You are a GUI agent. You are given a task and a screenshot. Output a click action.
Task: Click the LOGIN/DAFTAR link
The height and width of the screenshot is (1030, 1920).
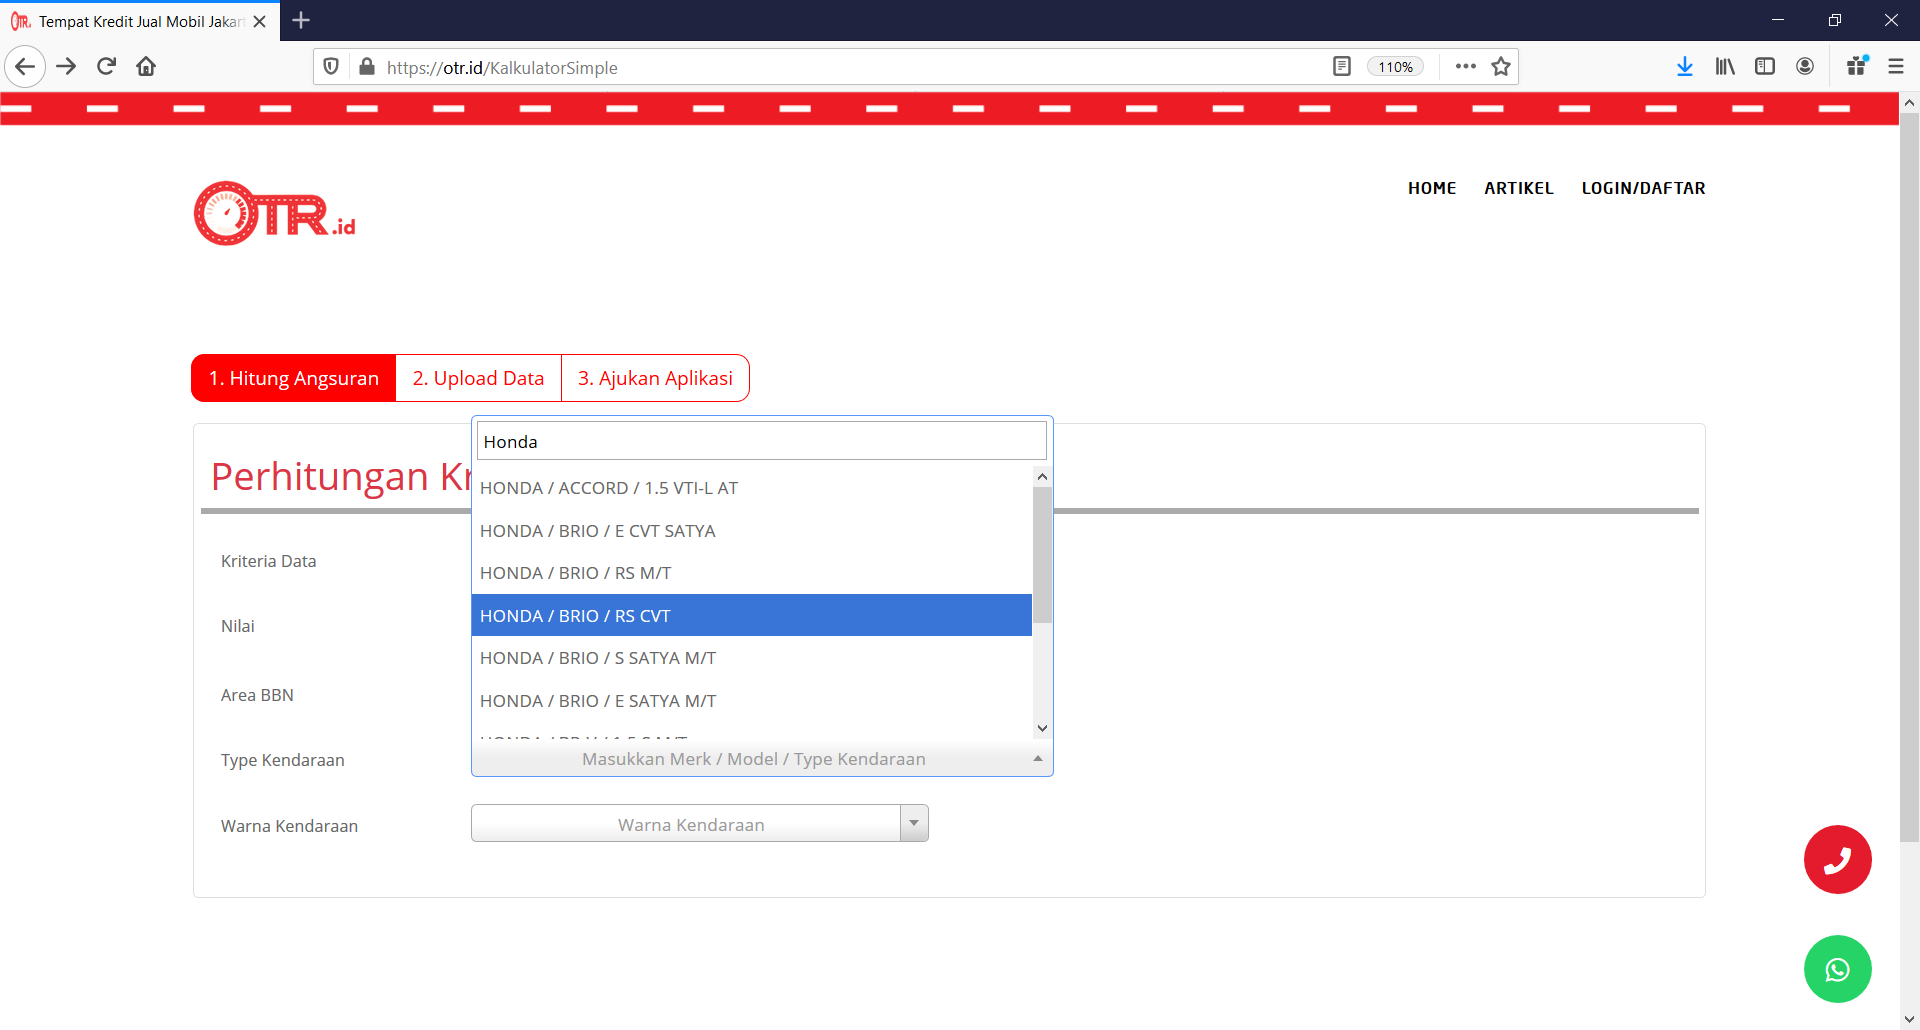(1643, 188)
